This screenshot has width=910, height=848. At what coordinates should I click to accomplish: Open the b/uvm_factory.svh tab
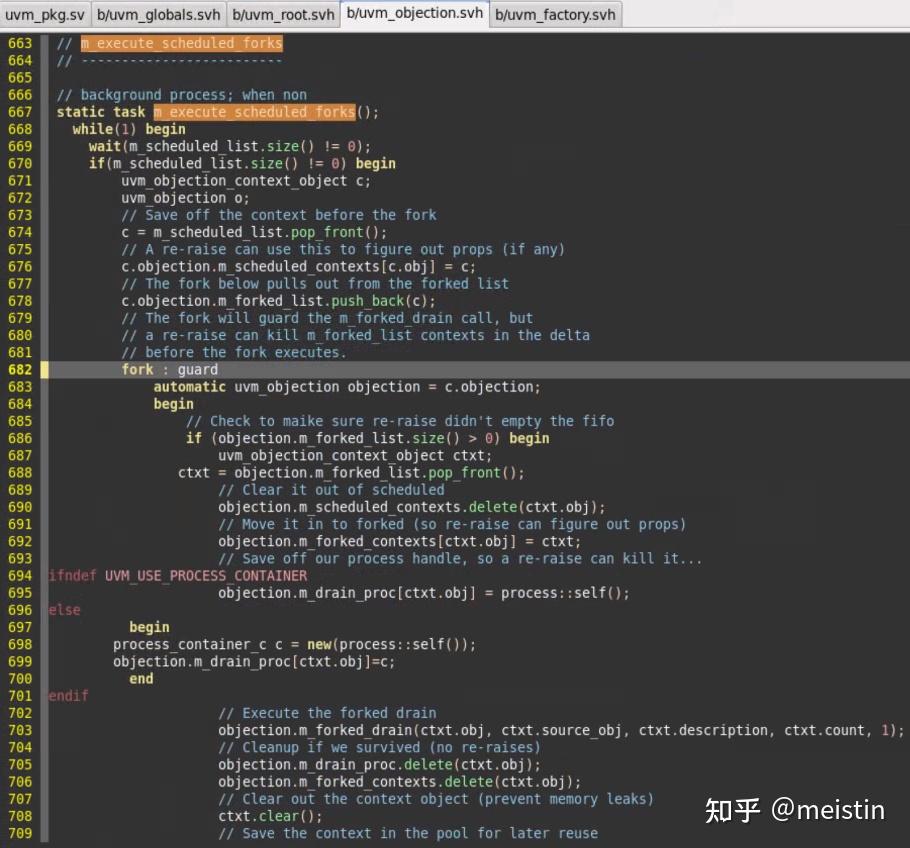(555, 14)
